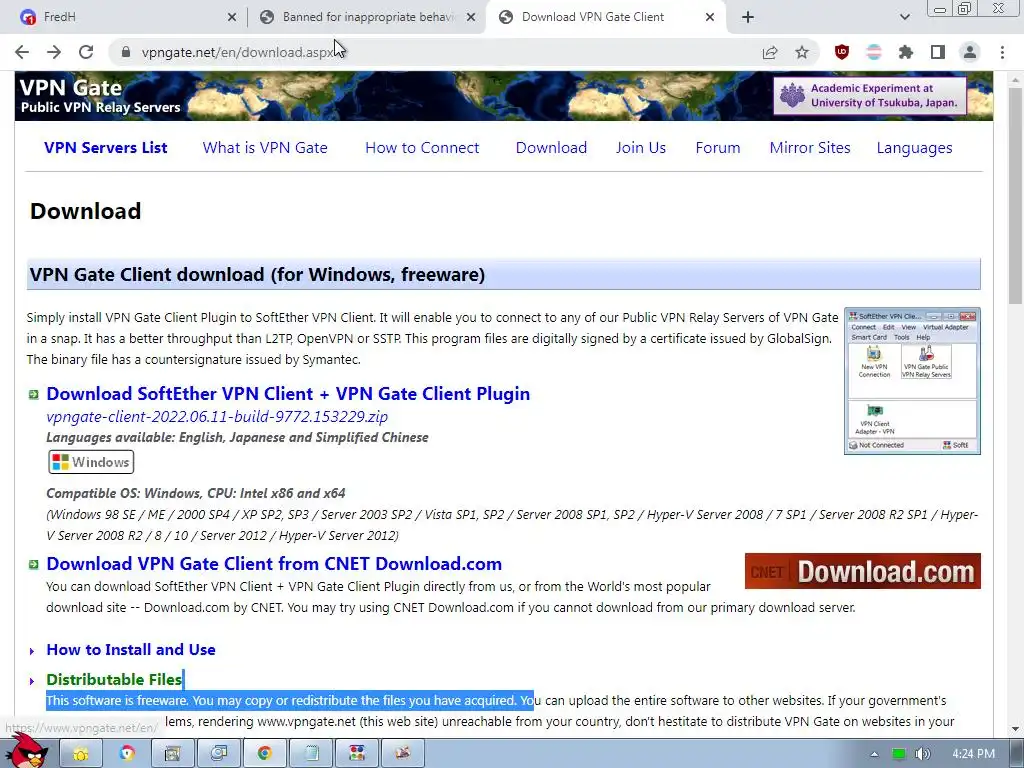Expand the Distributable Files section
This screenshot has width=1024, height=768.
[114, 679]
